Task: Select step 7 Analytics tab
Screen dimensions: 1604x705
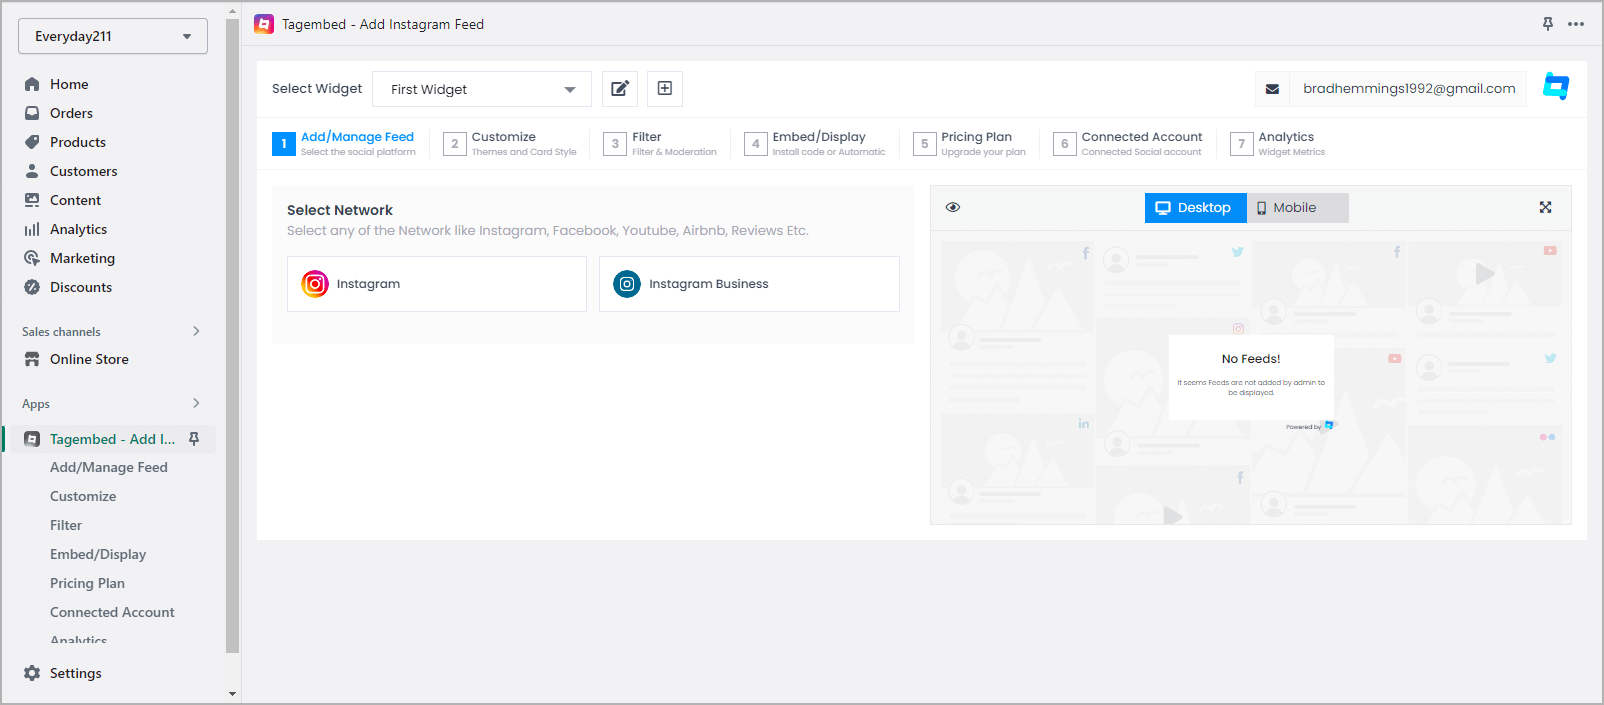Action: click(1278, 144)
